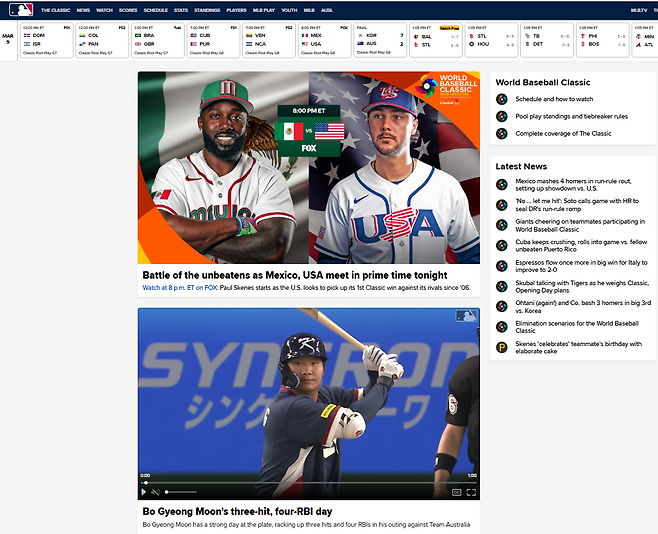Open The Classic nav dropdown
Image resolution: width=658 pixels, height=534 pixels.
[55, 10]
